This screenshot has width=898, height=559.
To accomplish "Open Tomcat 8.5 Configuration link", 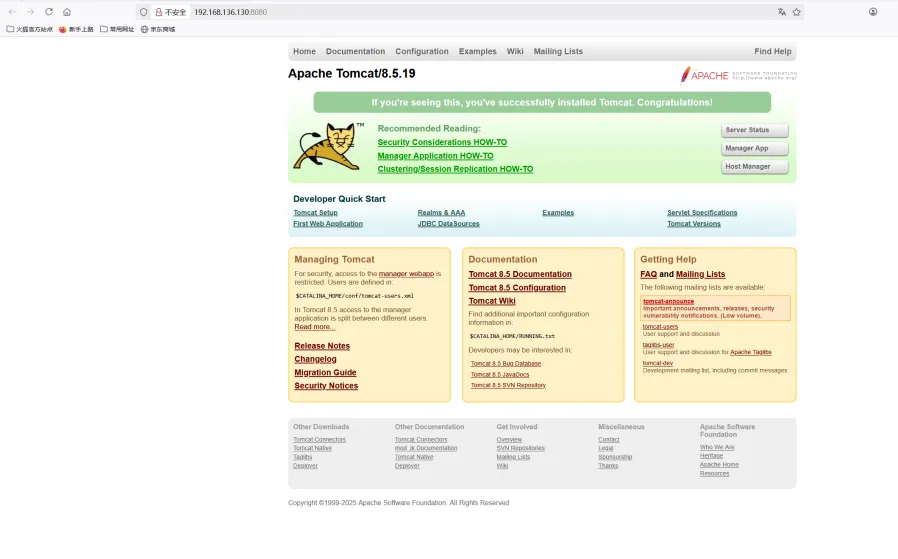I will point(517,288).
